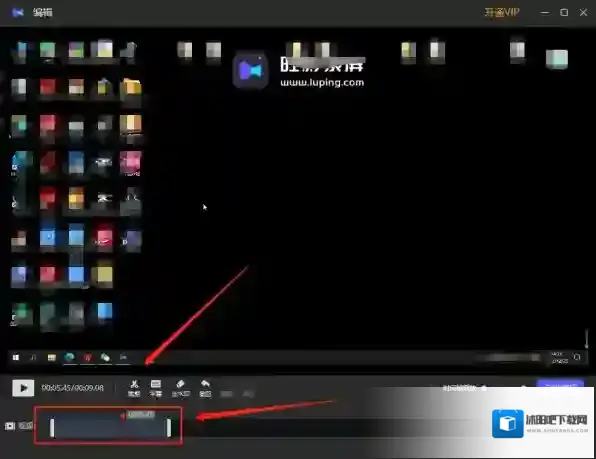596x459 pixels.
Task: Click the greyed redo icon next to undo
Action: click(227, 394)
